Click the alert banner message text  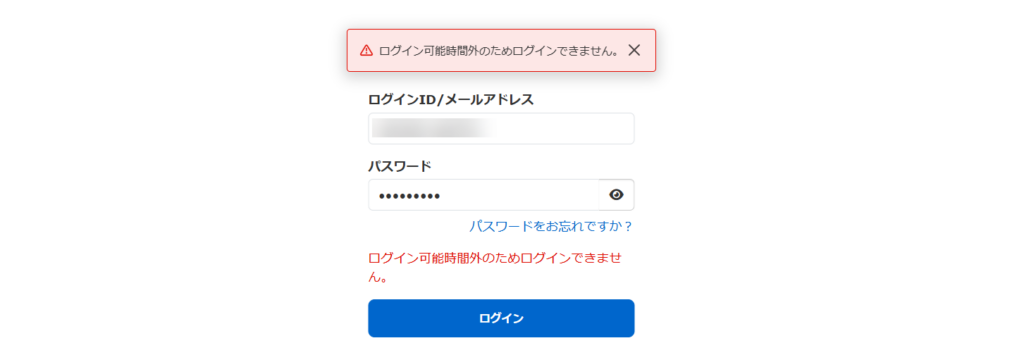point(499,50)
